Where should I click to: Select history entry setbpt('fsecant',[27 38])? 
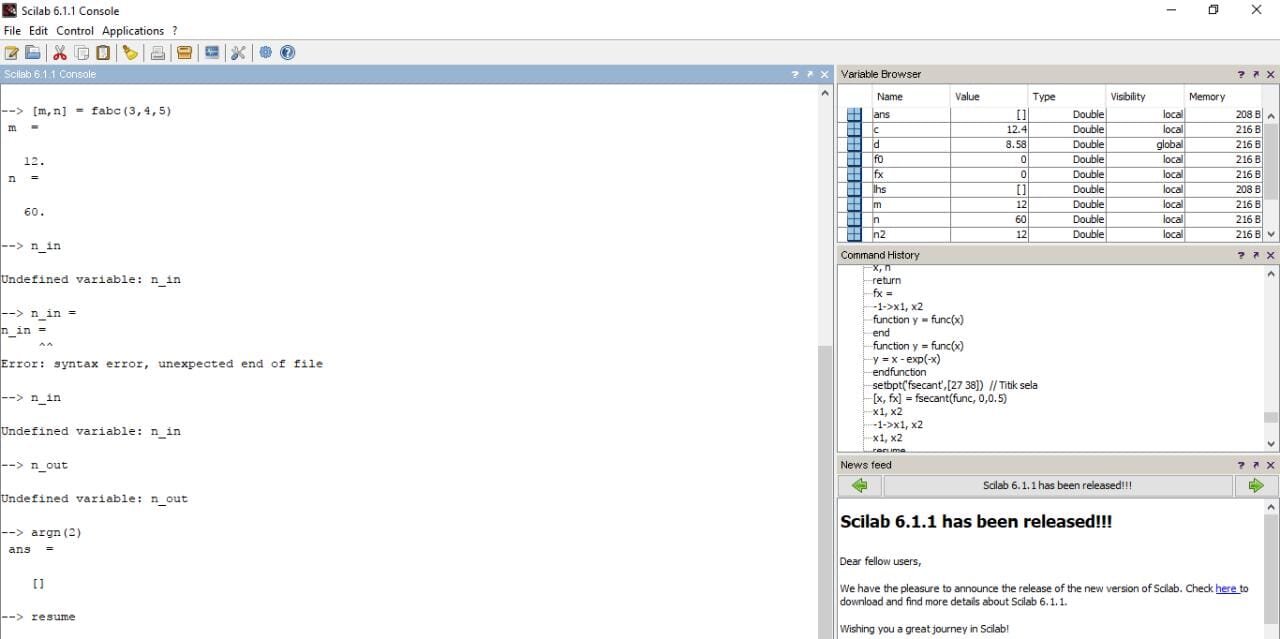click(x=955, y=385)
